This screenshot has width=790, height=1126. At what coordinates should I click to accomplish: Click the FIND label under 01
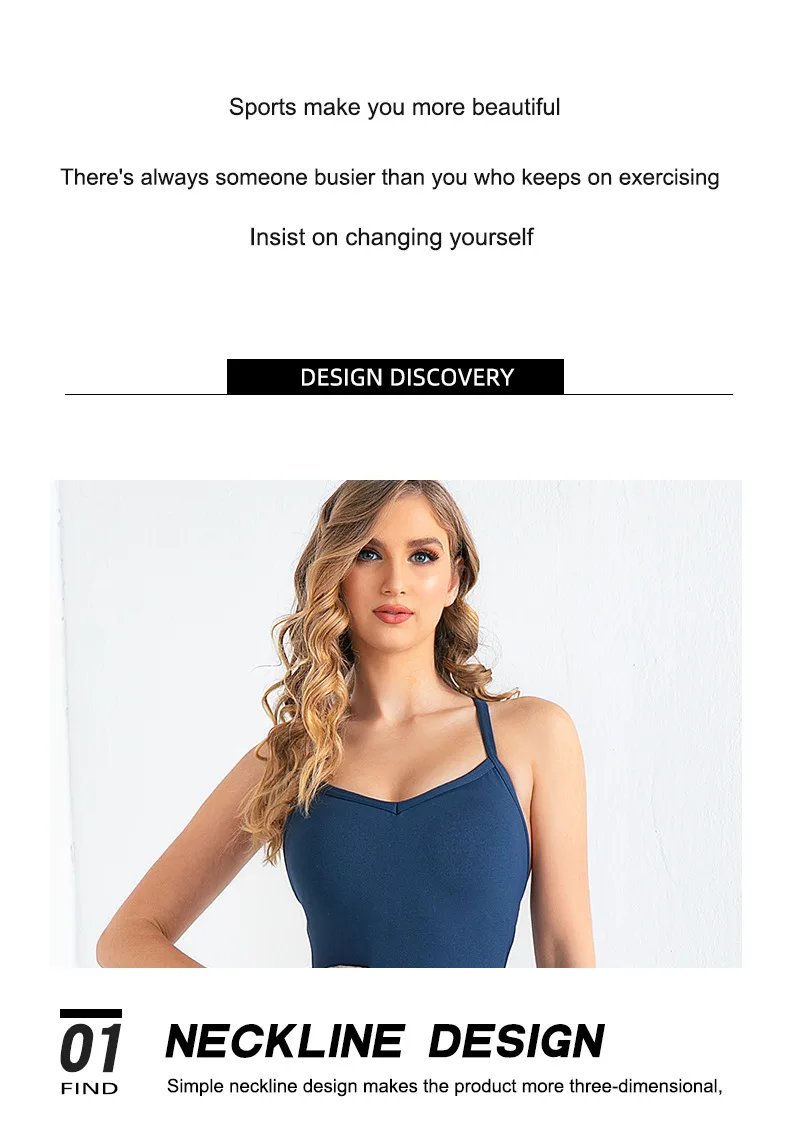click(x=90, y=1089)
